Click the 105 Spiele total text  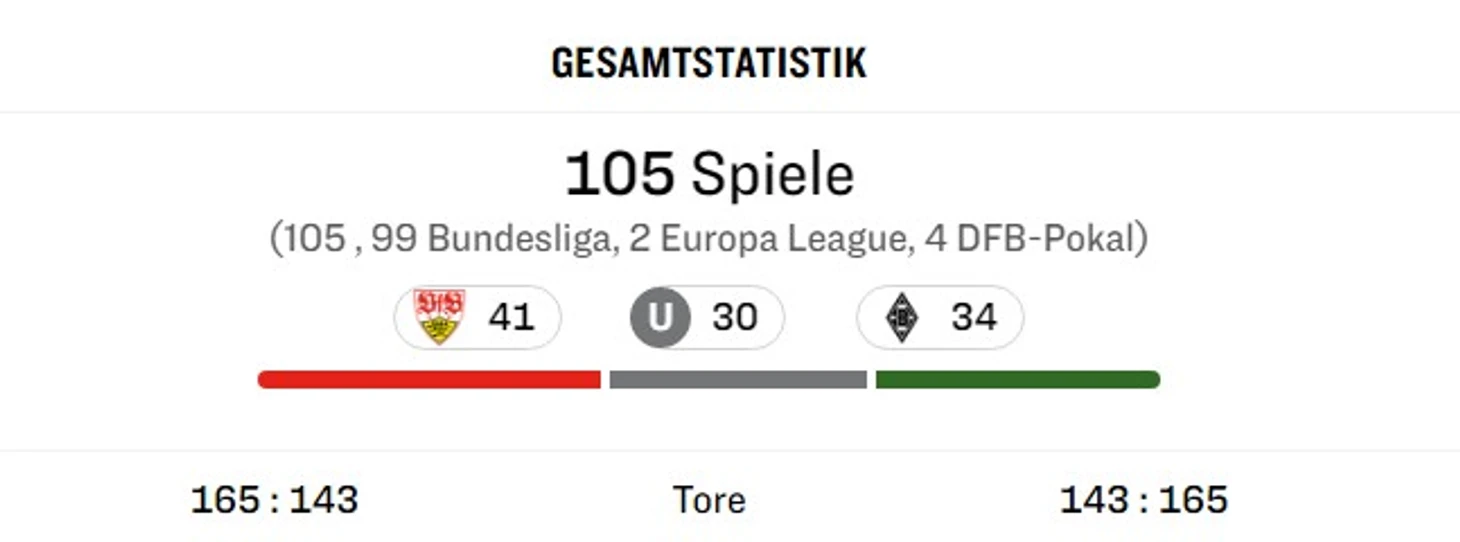tap(709, 174)
